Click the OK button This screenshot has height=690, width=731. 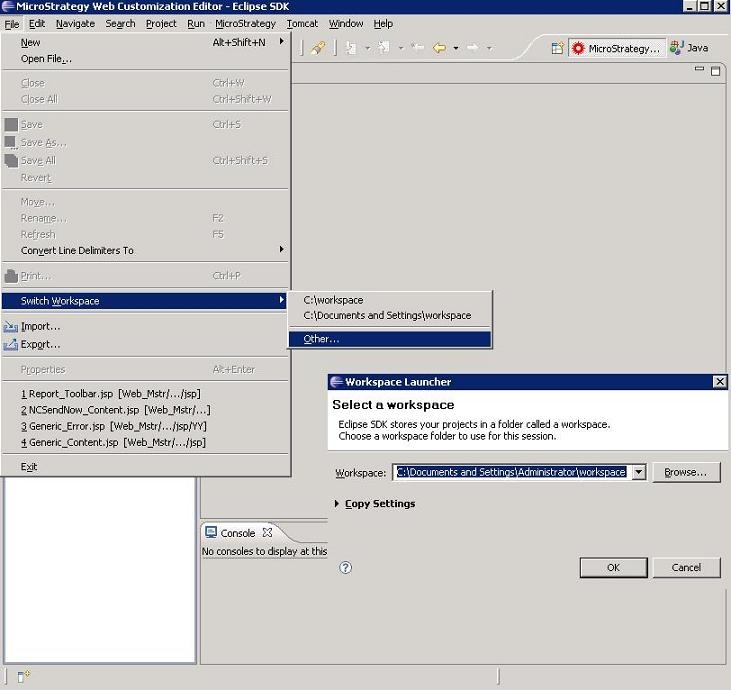613,567
